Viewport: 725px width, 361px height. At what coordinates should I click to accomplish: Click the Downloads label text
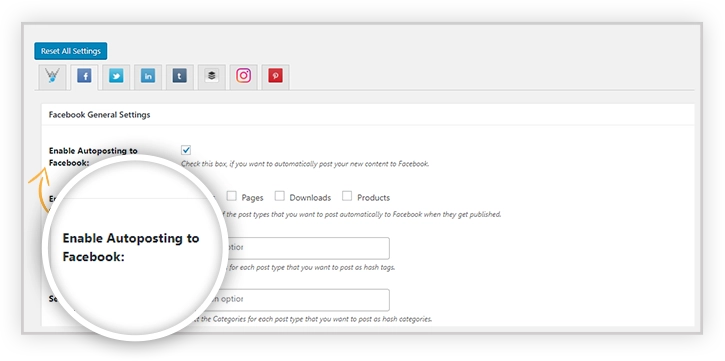tap(310, 198)
